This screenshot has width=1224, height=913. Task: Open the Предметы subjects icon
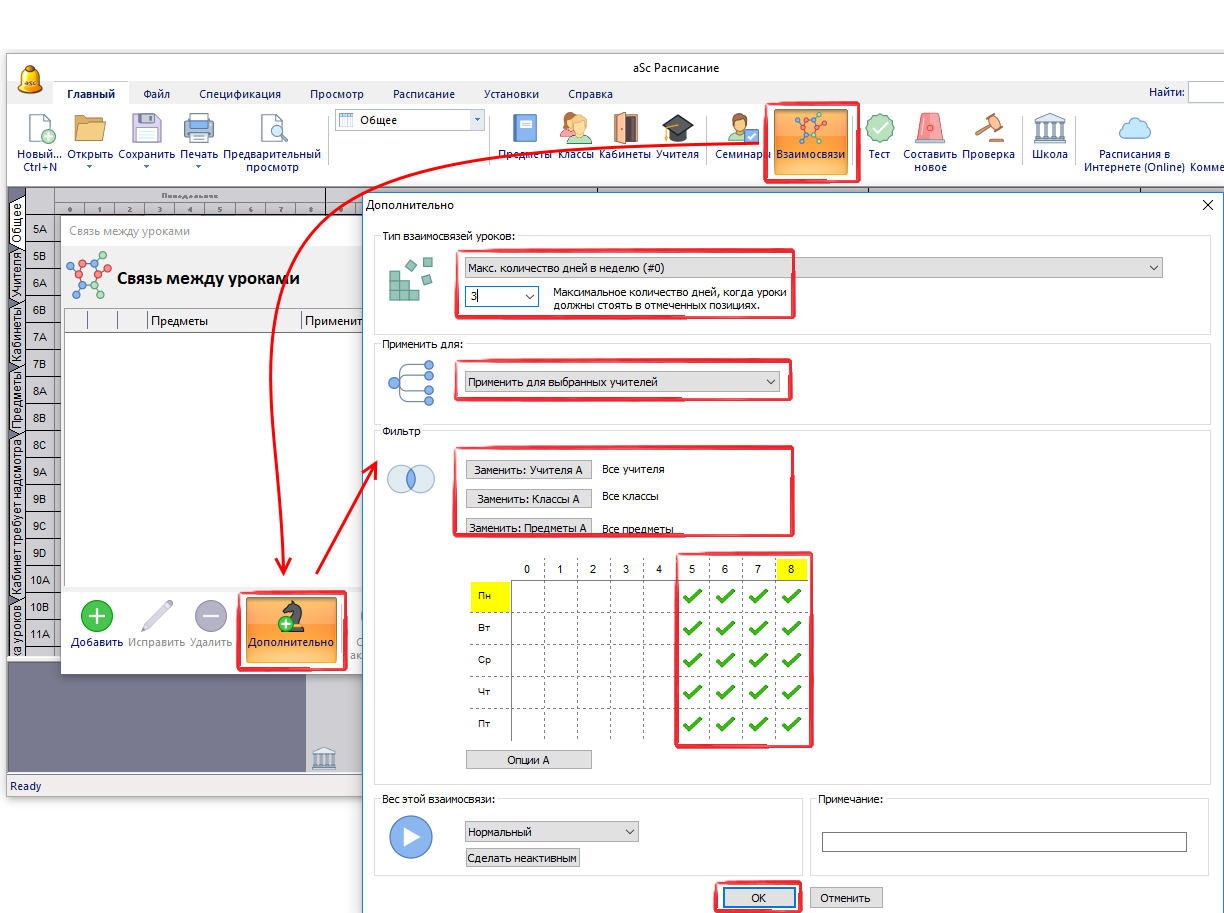click(525, 136)
